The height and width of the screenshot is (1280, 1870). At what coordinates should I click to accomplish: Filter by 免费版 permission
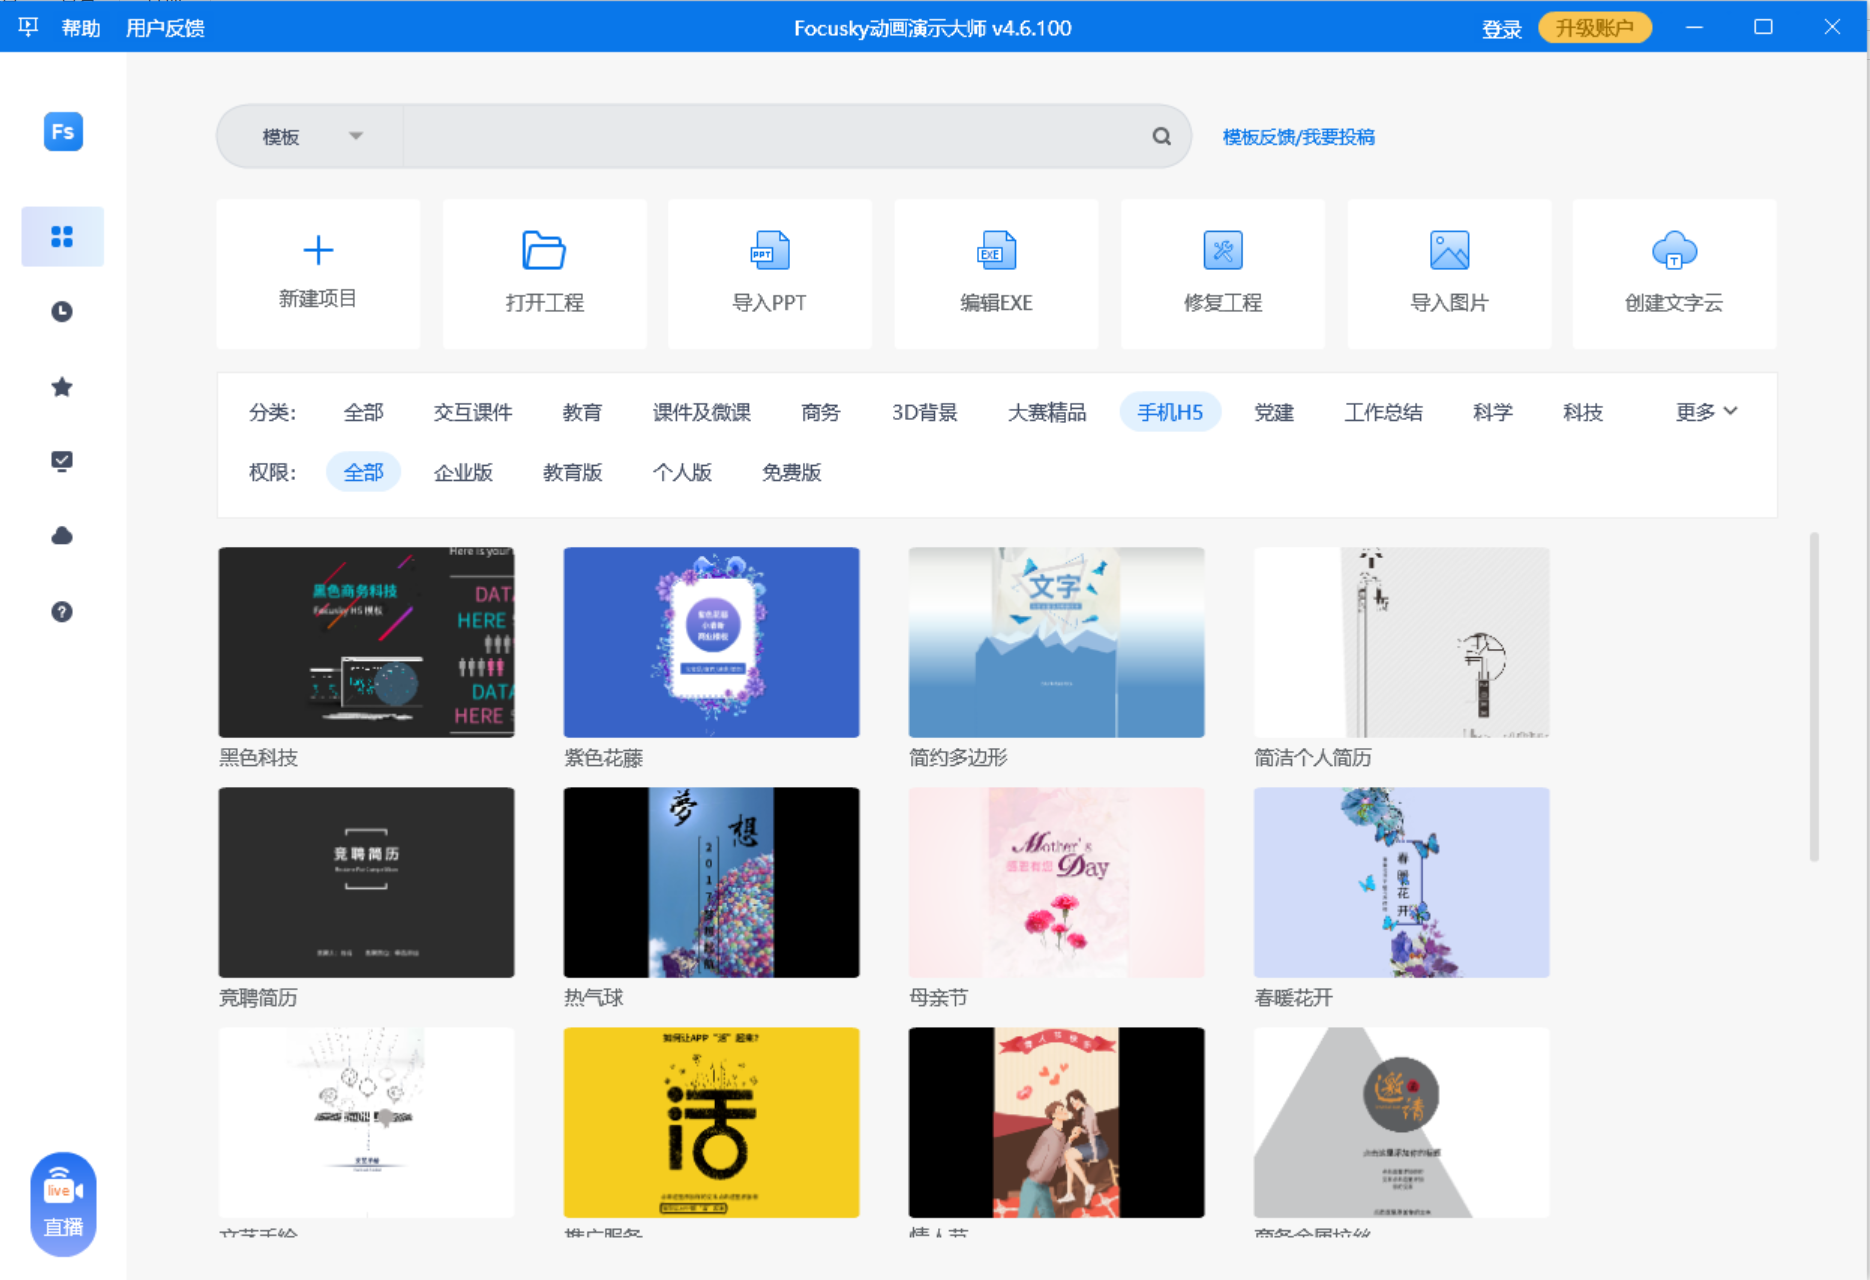[x=792, y=472]
